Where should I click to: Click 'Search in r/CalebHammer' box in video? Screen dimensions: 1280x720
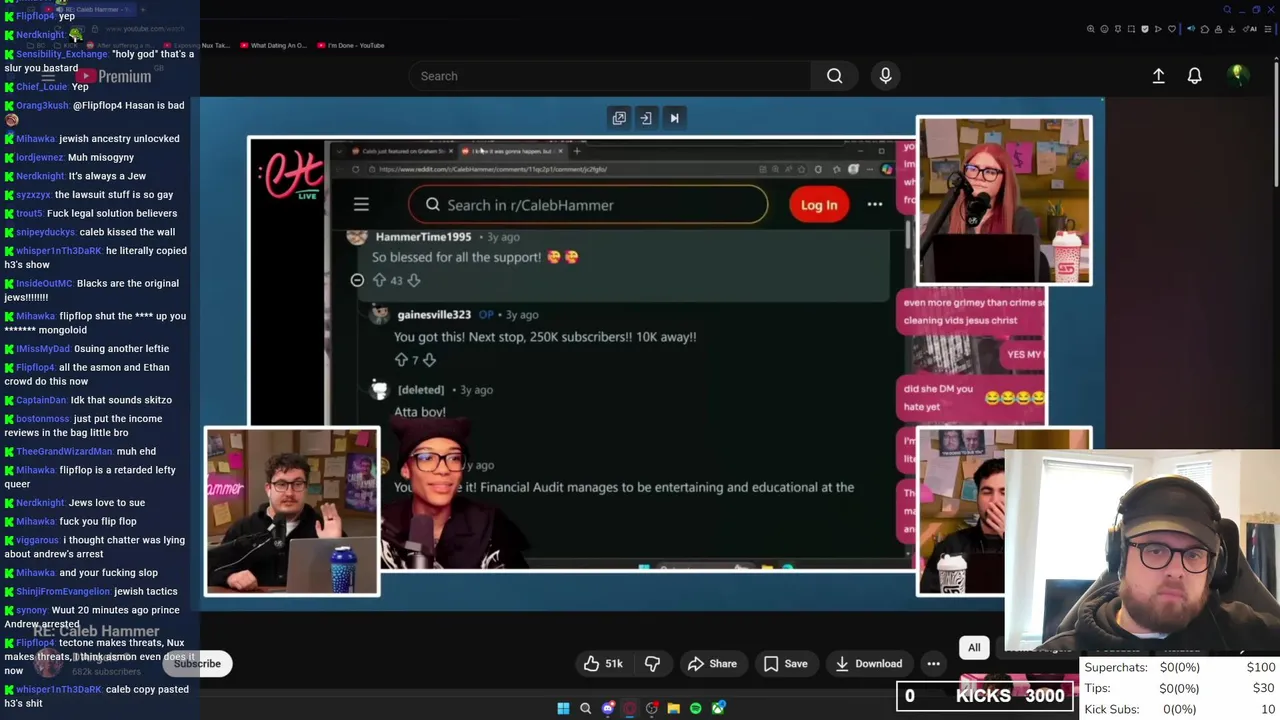click(x=588, y=205)
